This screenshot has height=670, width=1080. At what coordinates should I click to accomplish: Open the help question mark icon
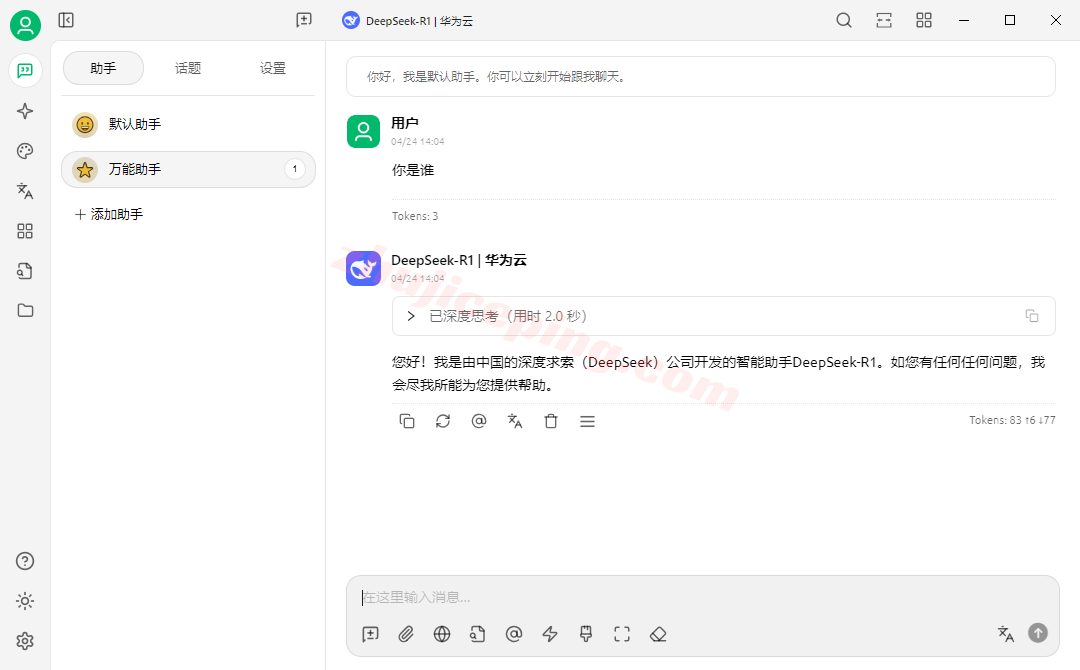(x=25, y=561)
